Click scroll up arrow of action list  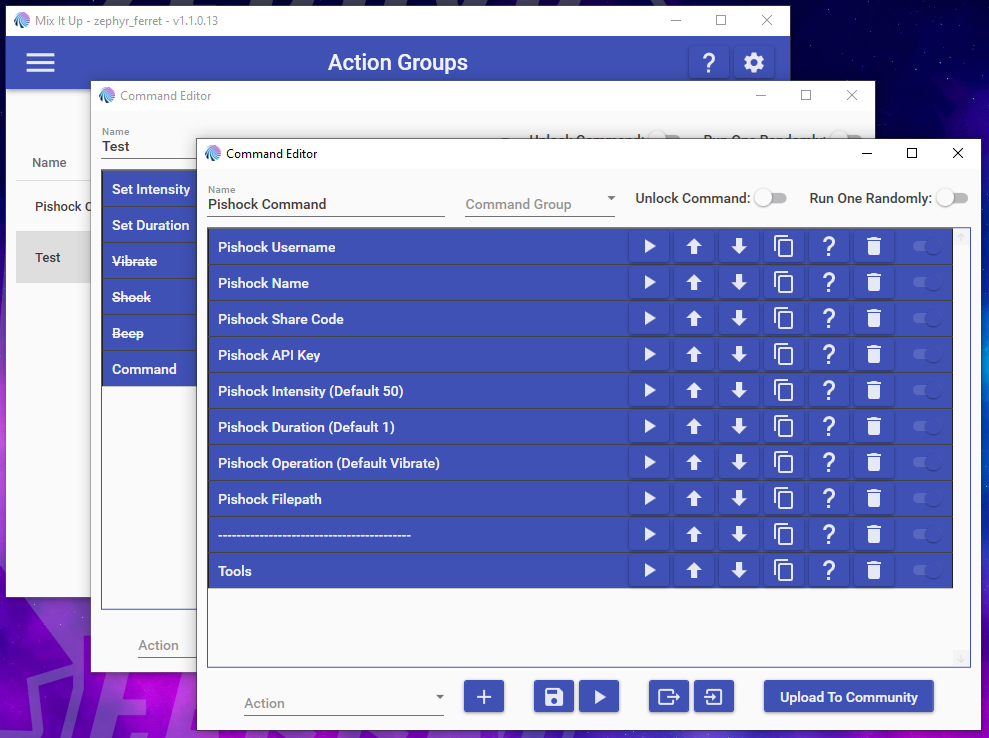point(961,237)
